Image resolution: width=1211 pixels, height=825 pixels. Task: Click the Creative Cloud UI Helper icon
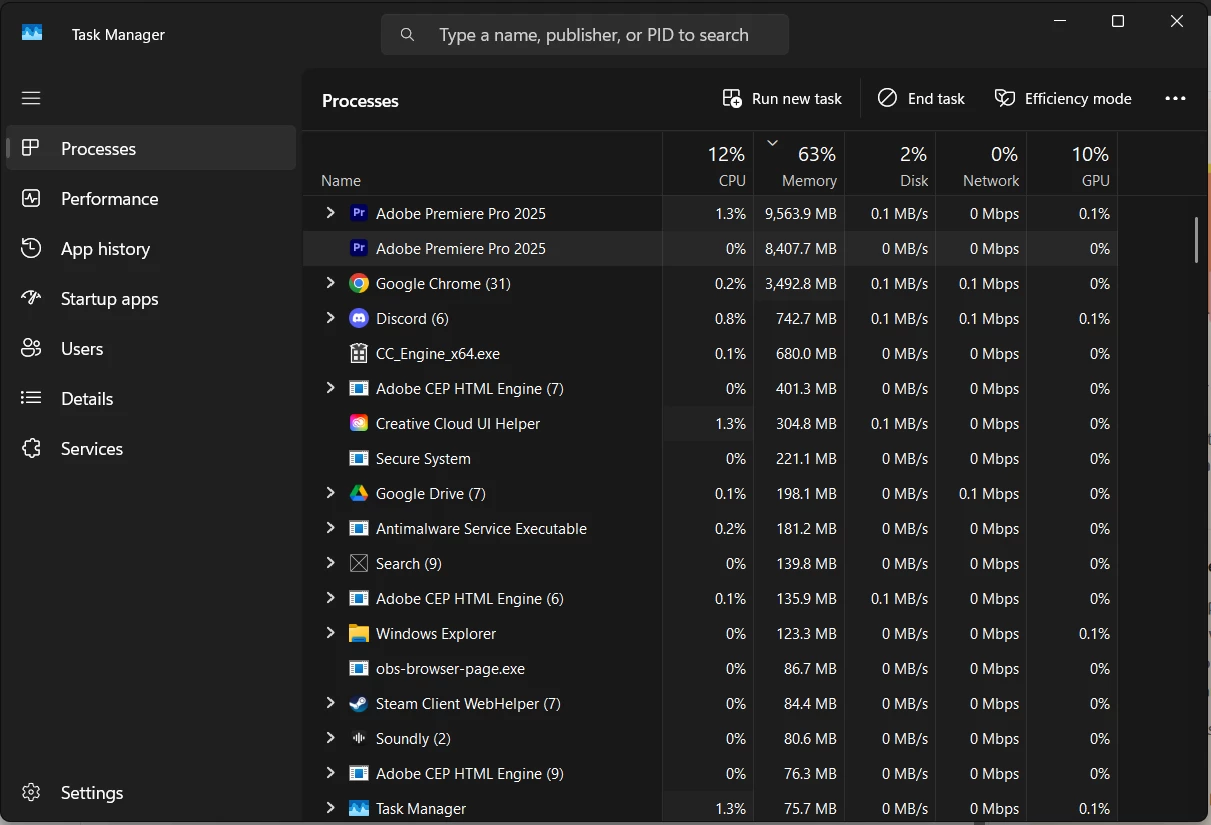359,423
